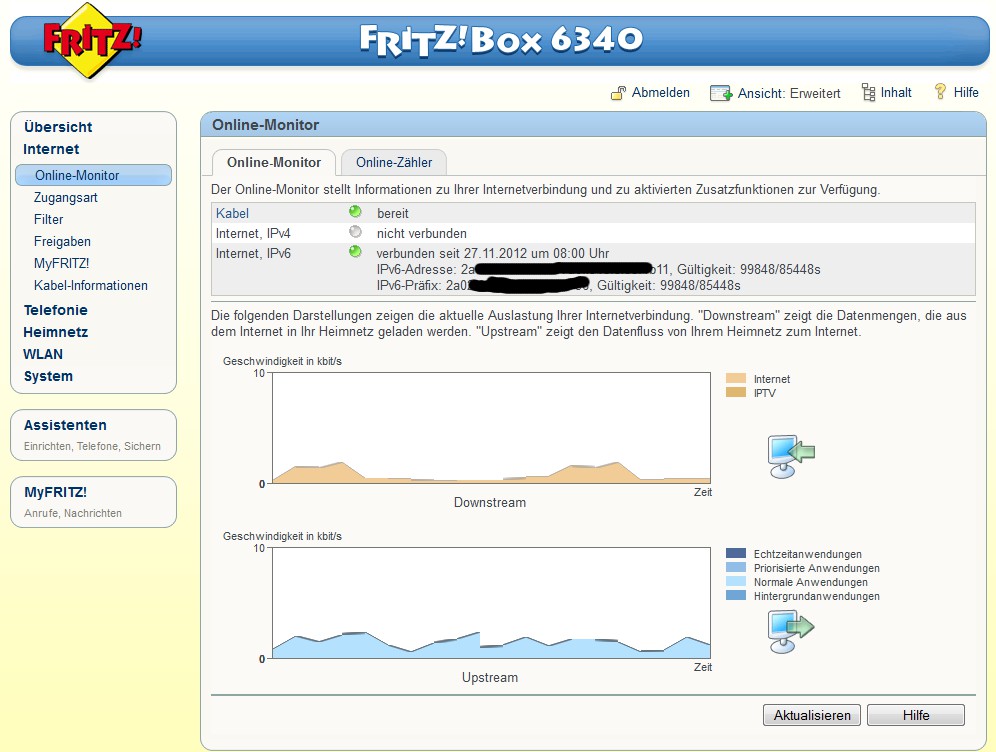The height and width of the screenshot is (752, 996).
Task: Open Übersicht in the sidebar
Action: [x=58, y=127]
